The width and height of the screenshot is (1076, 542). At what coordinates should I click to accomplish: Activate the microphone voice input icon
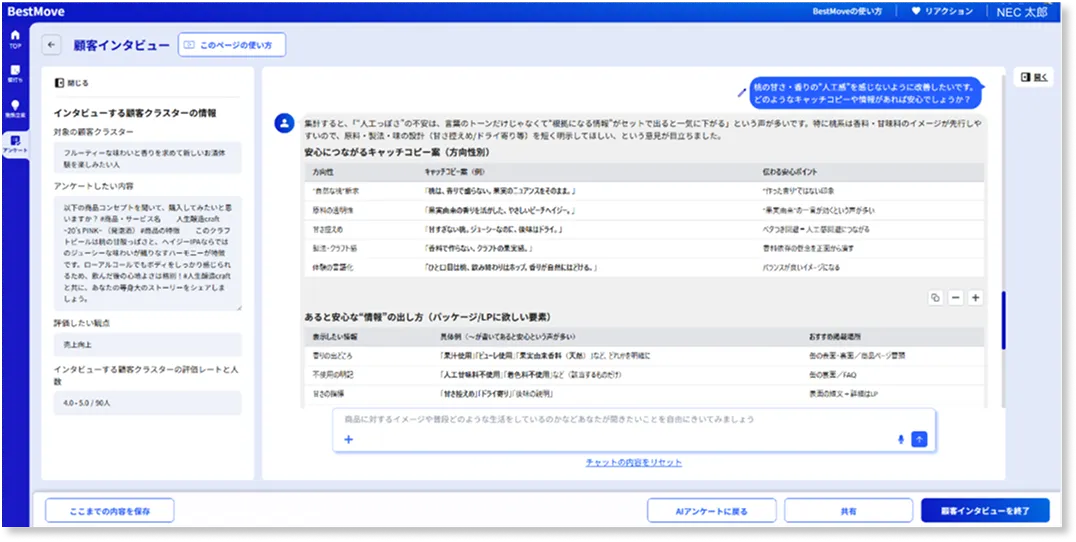pos(901,440)
